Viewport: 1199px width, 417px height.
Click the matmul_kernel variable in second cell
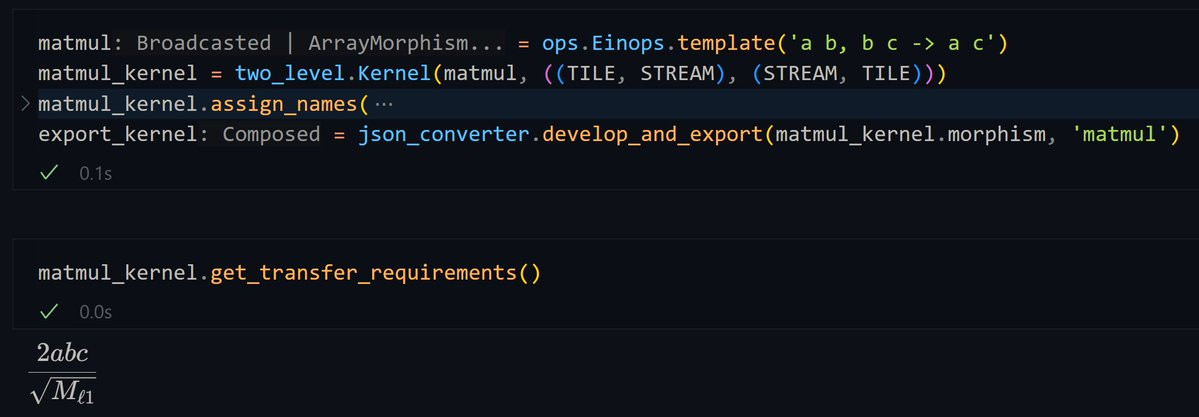pos(118,272)
